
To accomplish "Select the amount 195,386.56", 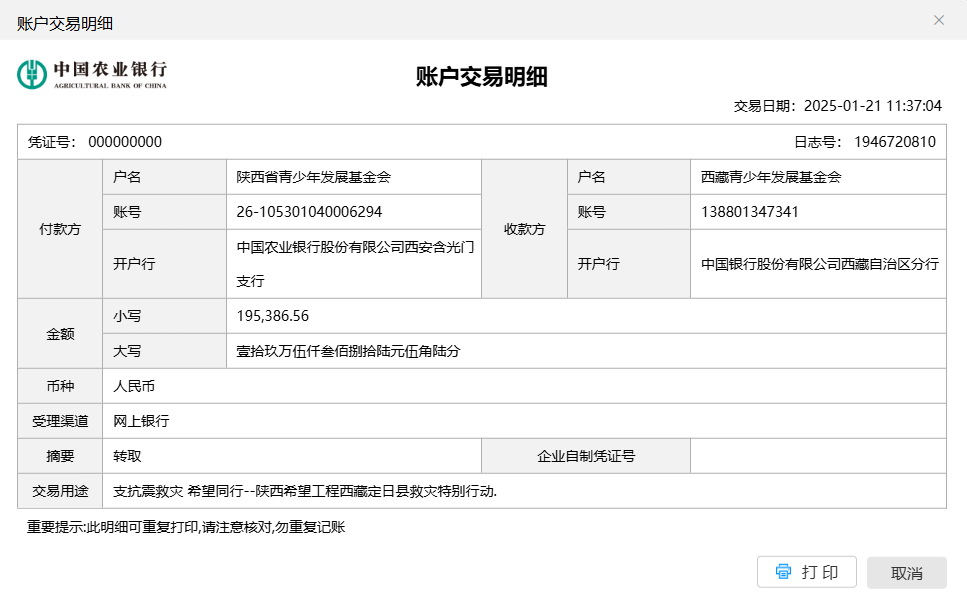I will click(273, 316).
